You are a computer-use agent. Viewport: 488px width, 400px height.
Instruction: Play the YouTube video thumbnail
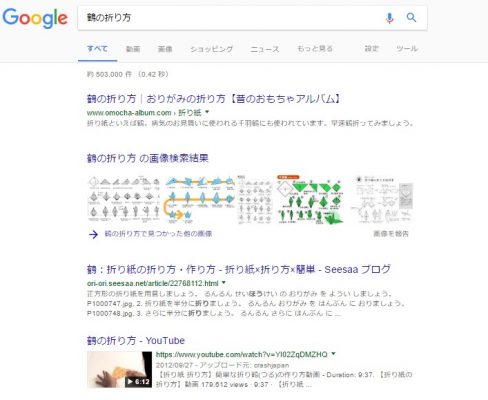tap(119, 370)
